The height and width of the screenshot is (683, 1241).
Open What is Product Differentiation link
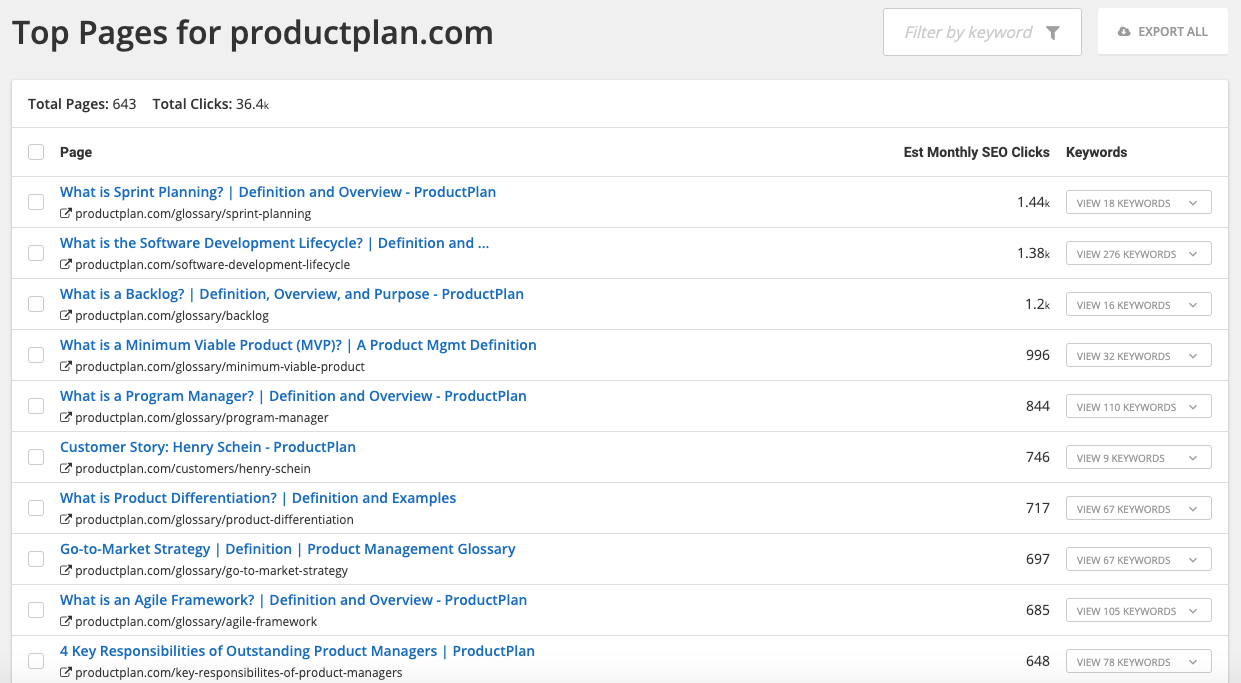click(258, 498)
